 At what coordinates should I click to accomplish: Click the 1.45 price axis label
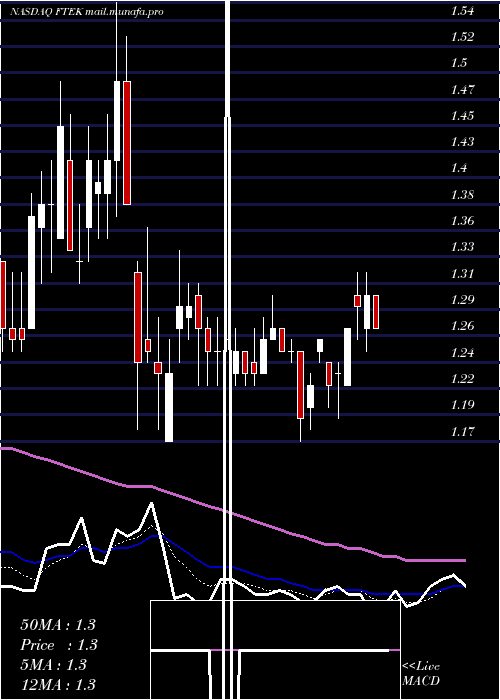point(462,116)
